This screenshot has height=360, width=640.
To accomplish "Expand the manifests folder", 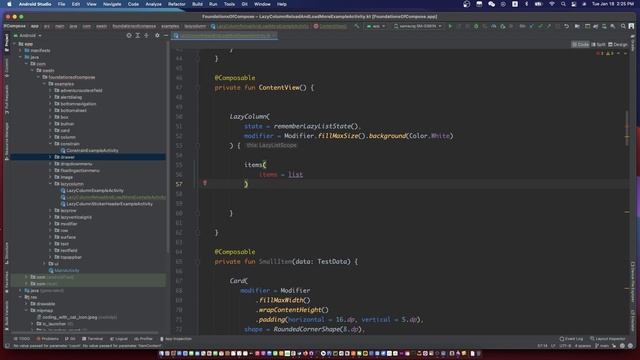I will pyautogui.click(x=20, y=51).
